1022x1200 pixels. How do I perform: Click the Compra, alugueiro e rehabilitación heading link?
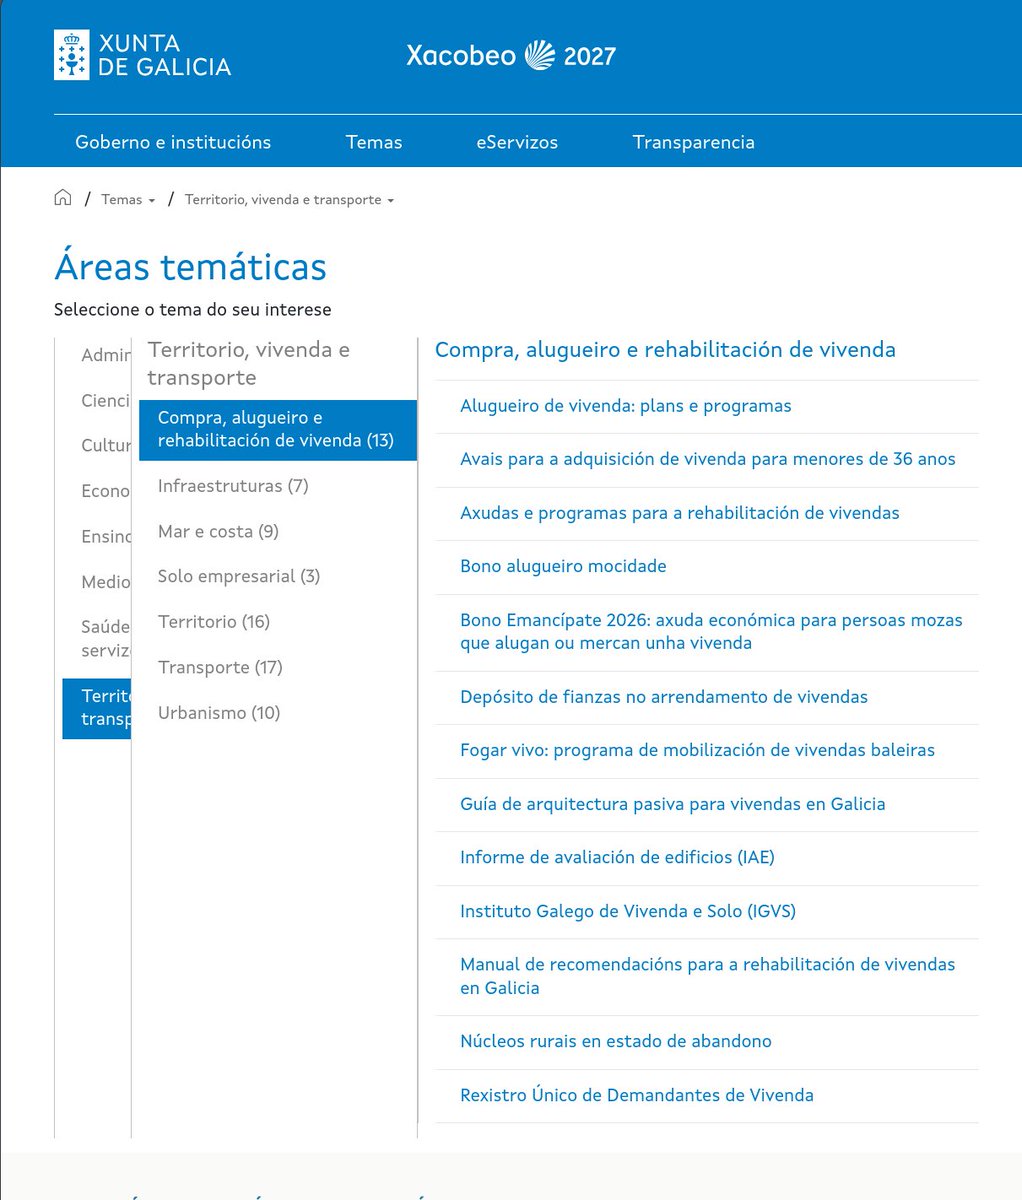[x=665, y=350]
